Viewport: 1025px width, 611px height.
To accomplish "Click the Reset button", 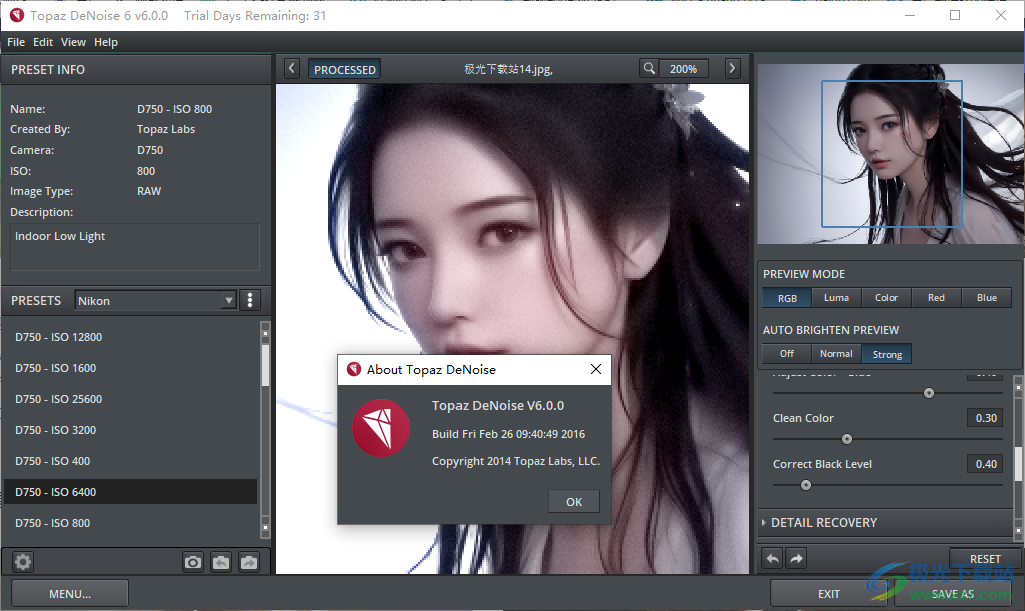I will point(985,558).
